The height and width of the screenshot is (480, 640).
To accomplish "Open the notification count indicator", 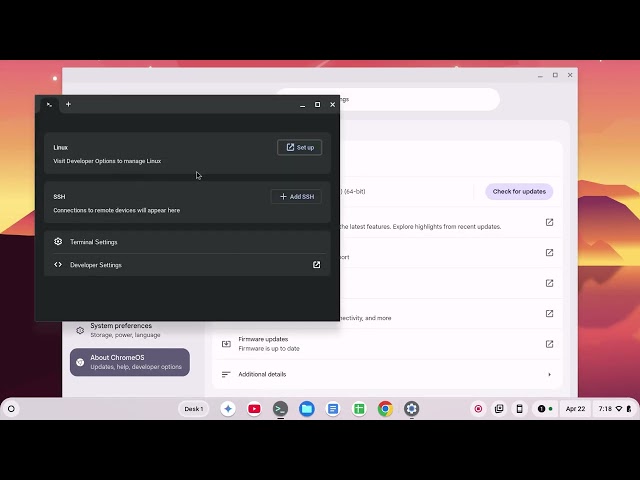I will pyautogui.click(x=545, y=409).
